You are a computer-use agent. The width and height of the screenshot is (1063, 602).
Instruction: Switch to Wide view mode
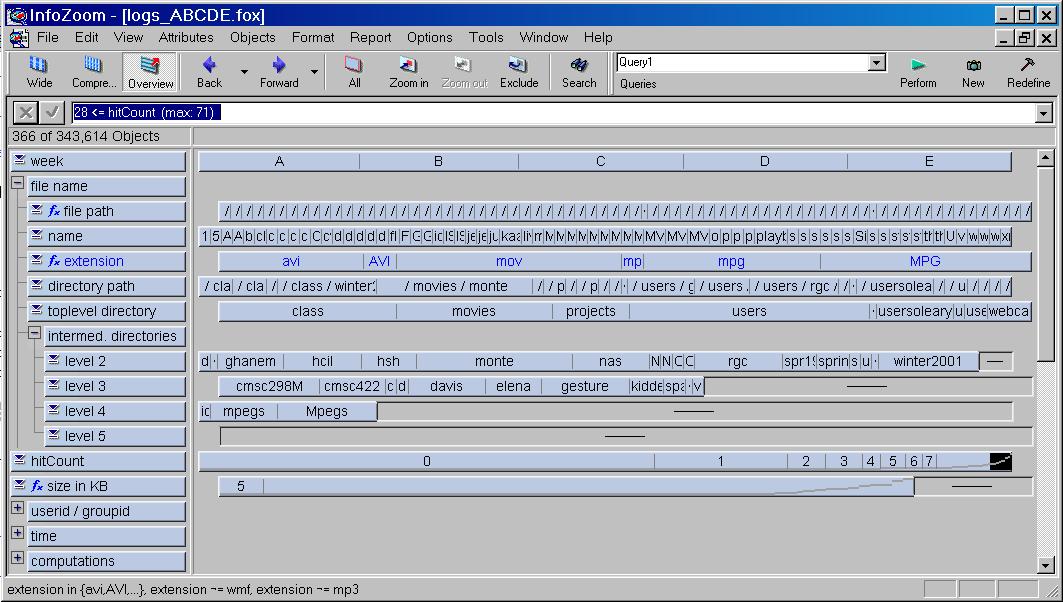pos(40,71)
